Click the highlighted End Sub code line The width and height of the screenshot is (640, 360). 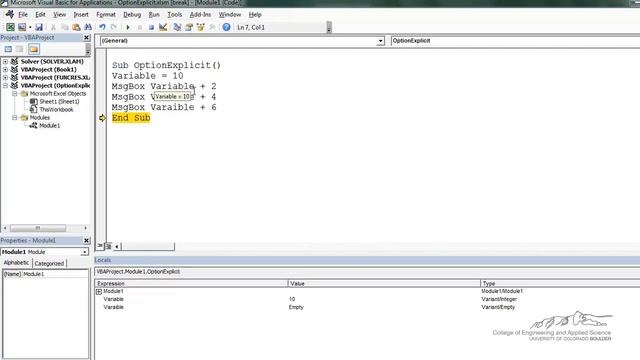[131, 118]
